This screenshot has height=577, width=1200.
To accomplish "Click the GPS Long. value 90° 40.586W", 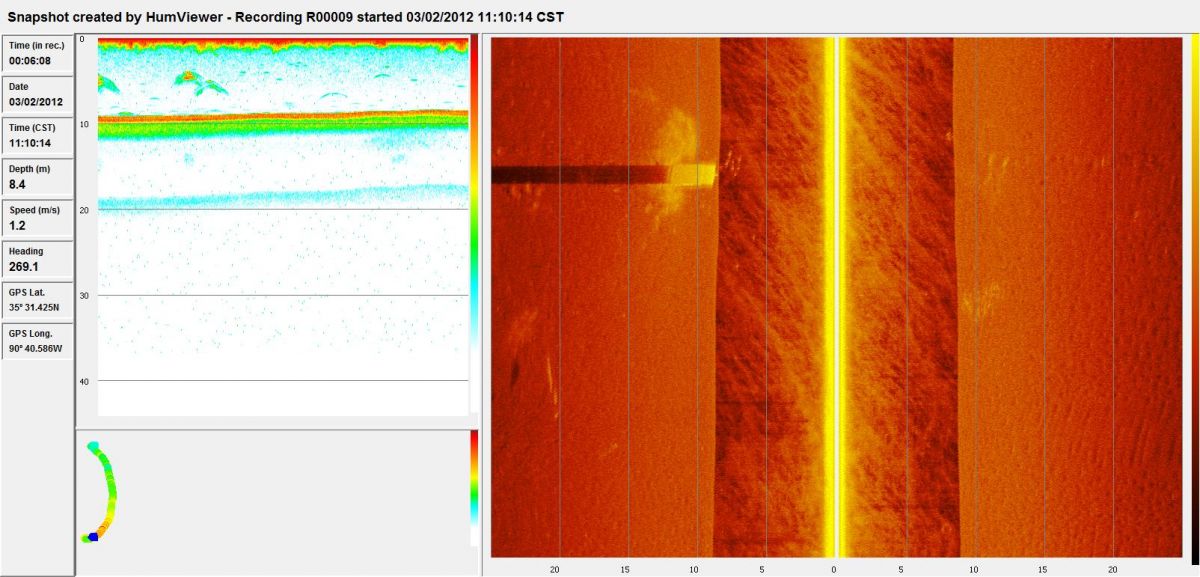I will pos(36,349).
